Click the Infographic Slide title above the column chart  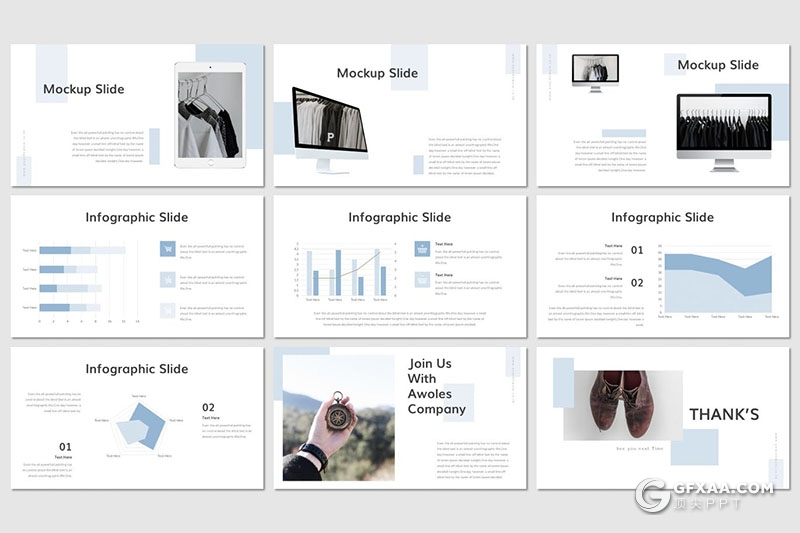pyautogui.click(x=400, y=217)
